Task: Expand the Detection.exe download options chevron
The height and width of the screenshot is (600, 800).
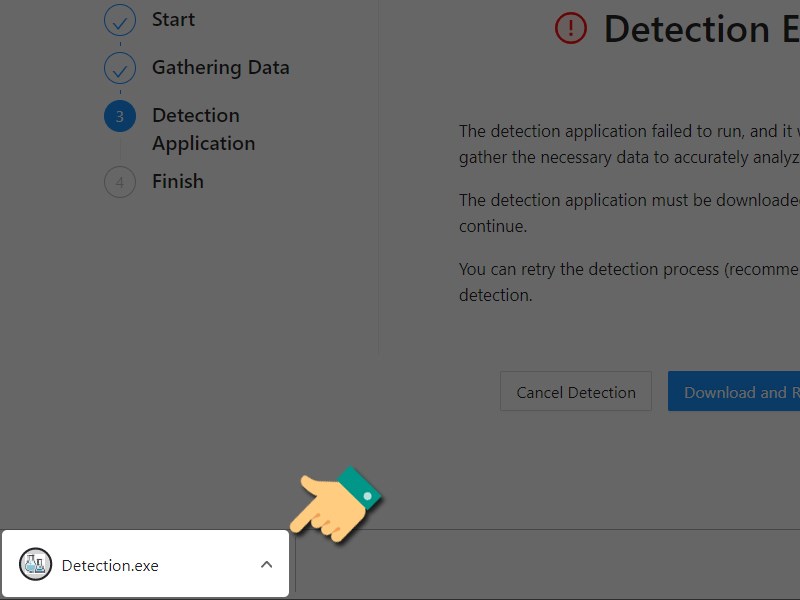Action: (x=266, y=564)
